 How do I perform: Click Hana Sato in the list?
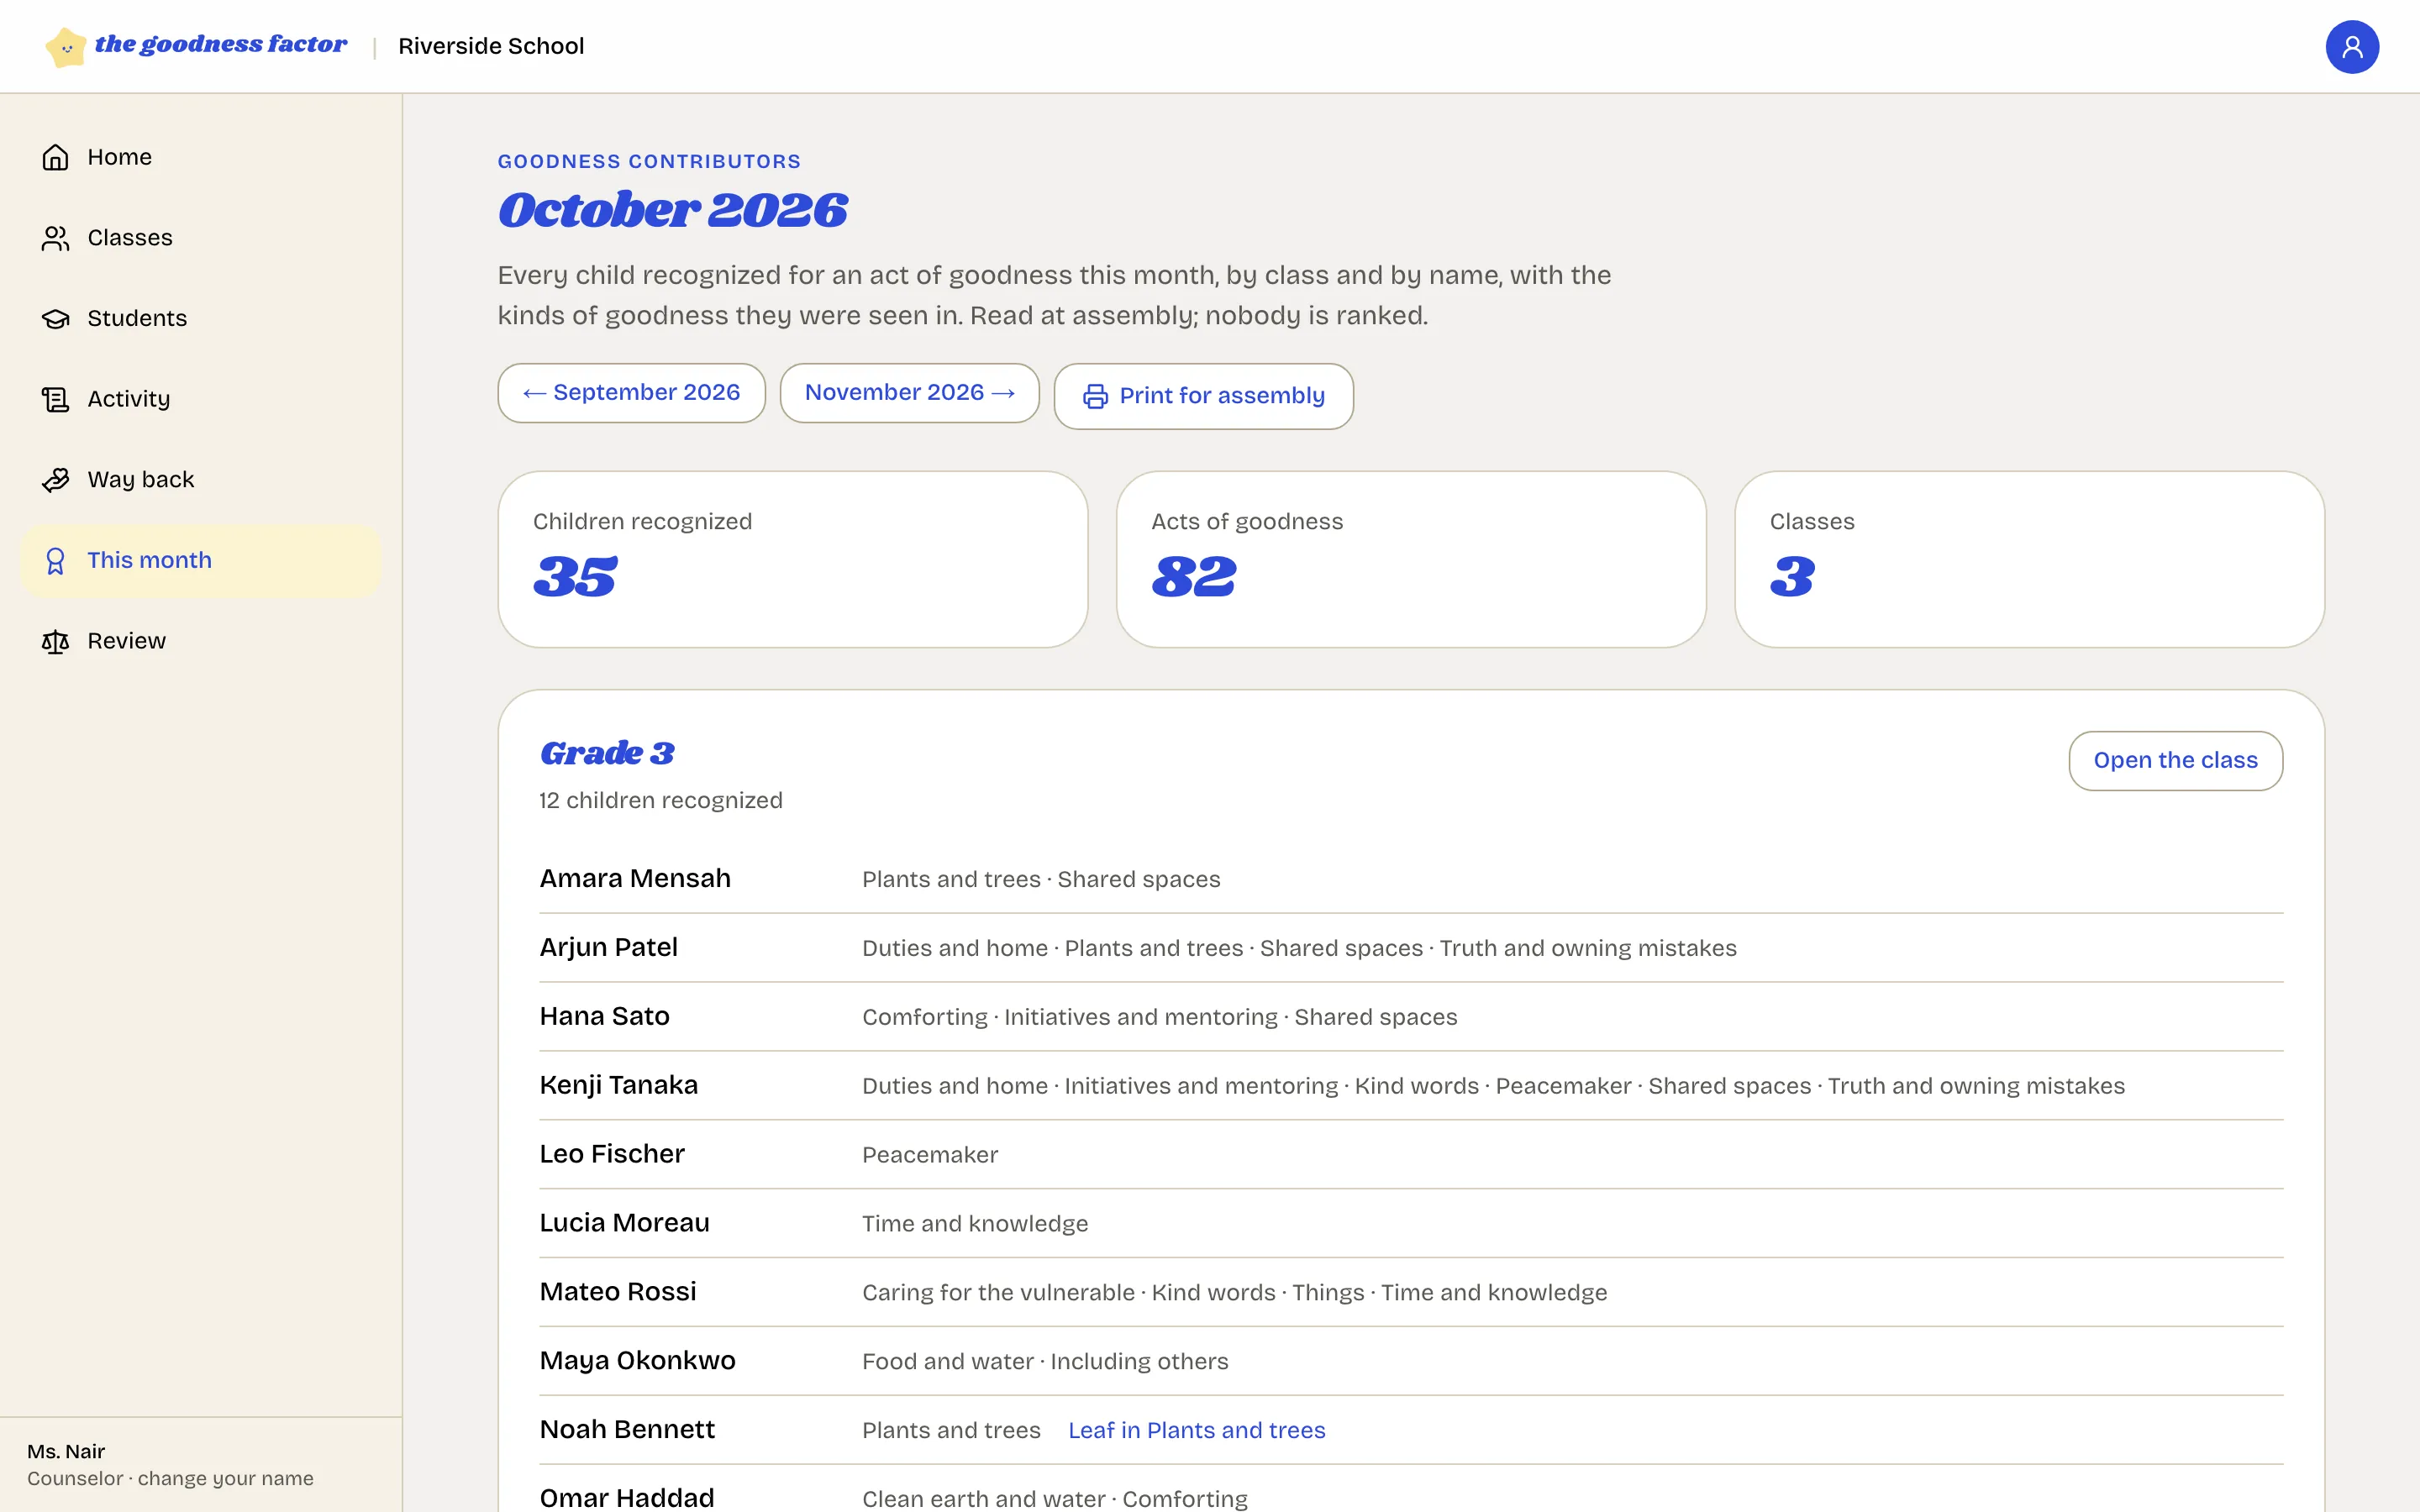(604, 1016)
